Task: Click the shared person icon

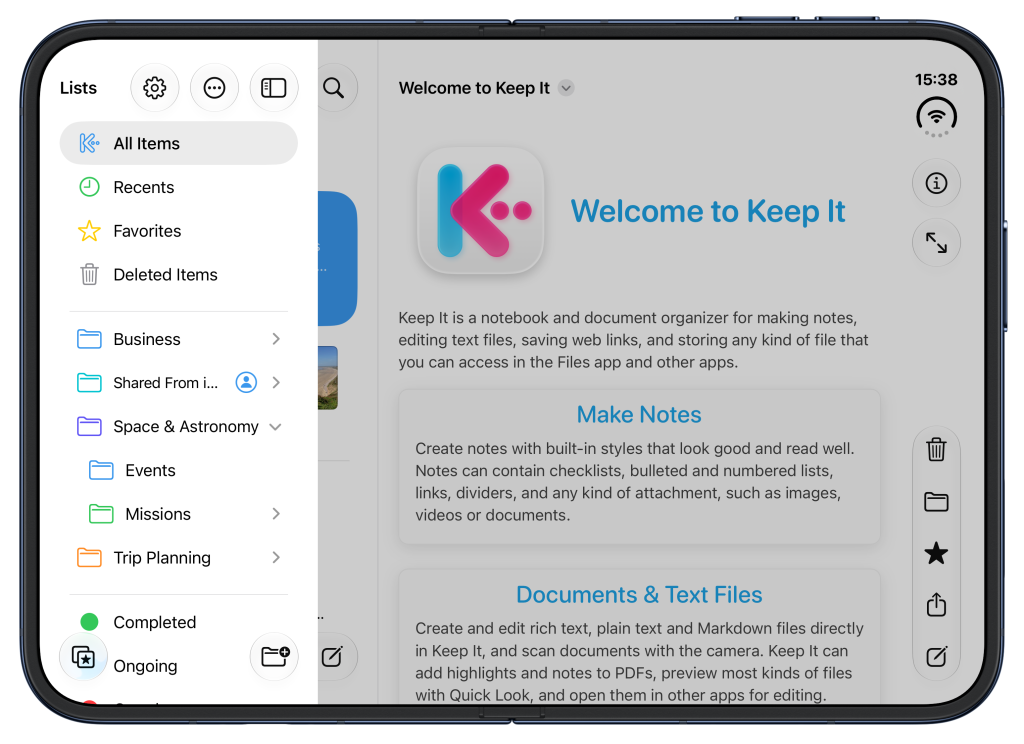Action: click(x=246, y=382)
